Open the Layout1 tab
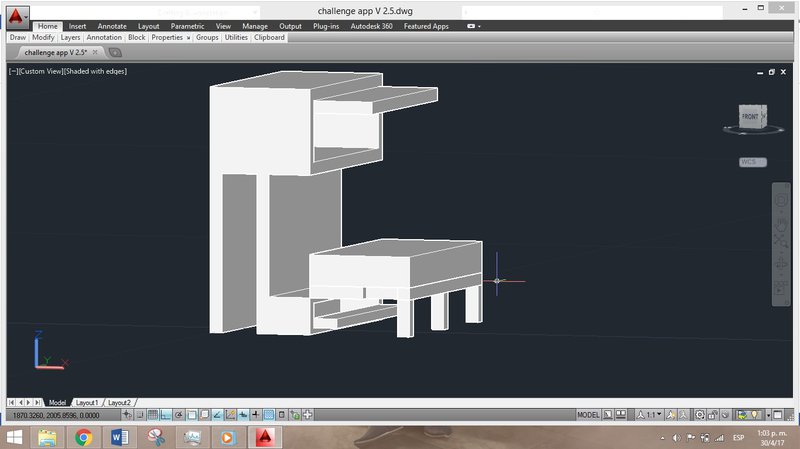 87,402
